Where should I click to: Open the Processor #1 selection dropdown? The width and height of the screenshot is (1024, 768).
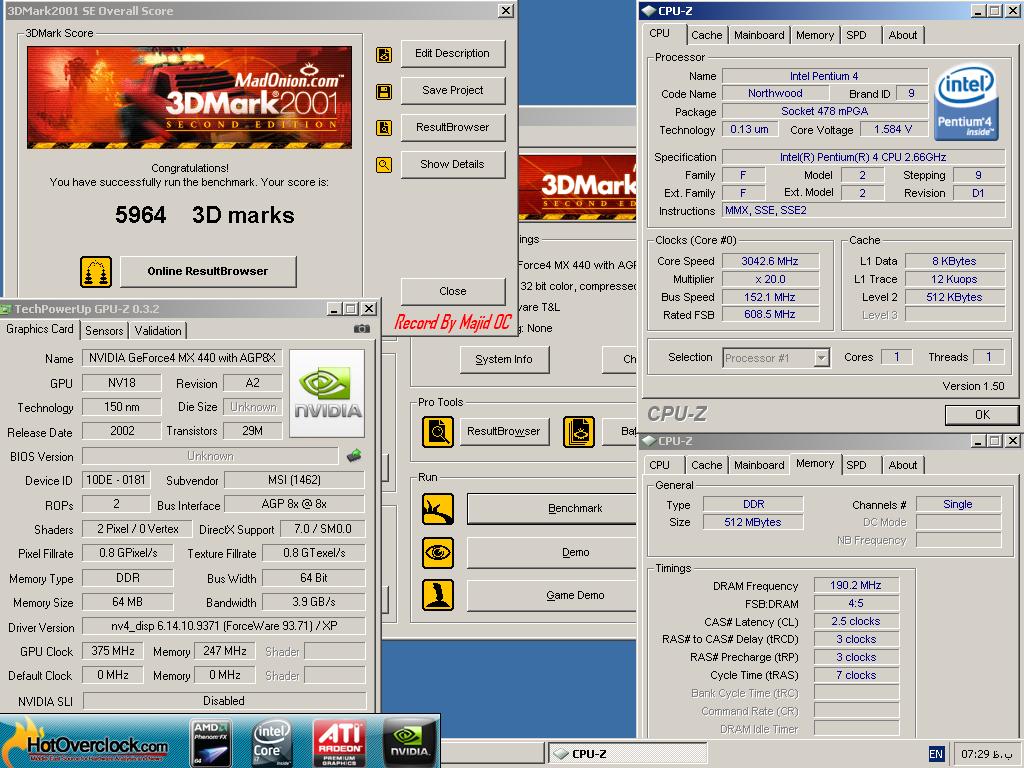(x=822, y=358)
